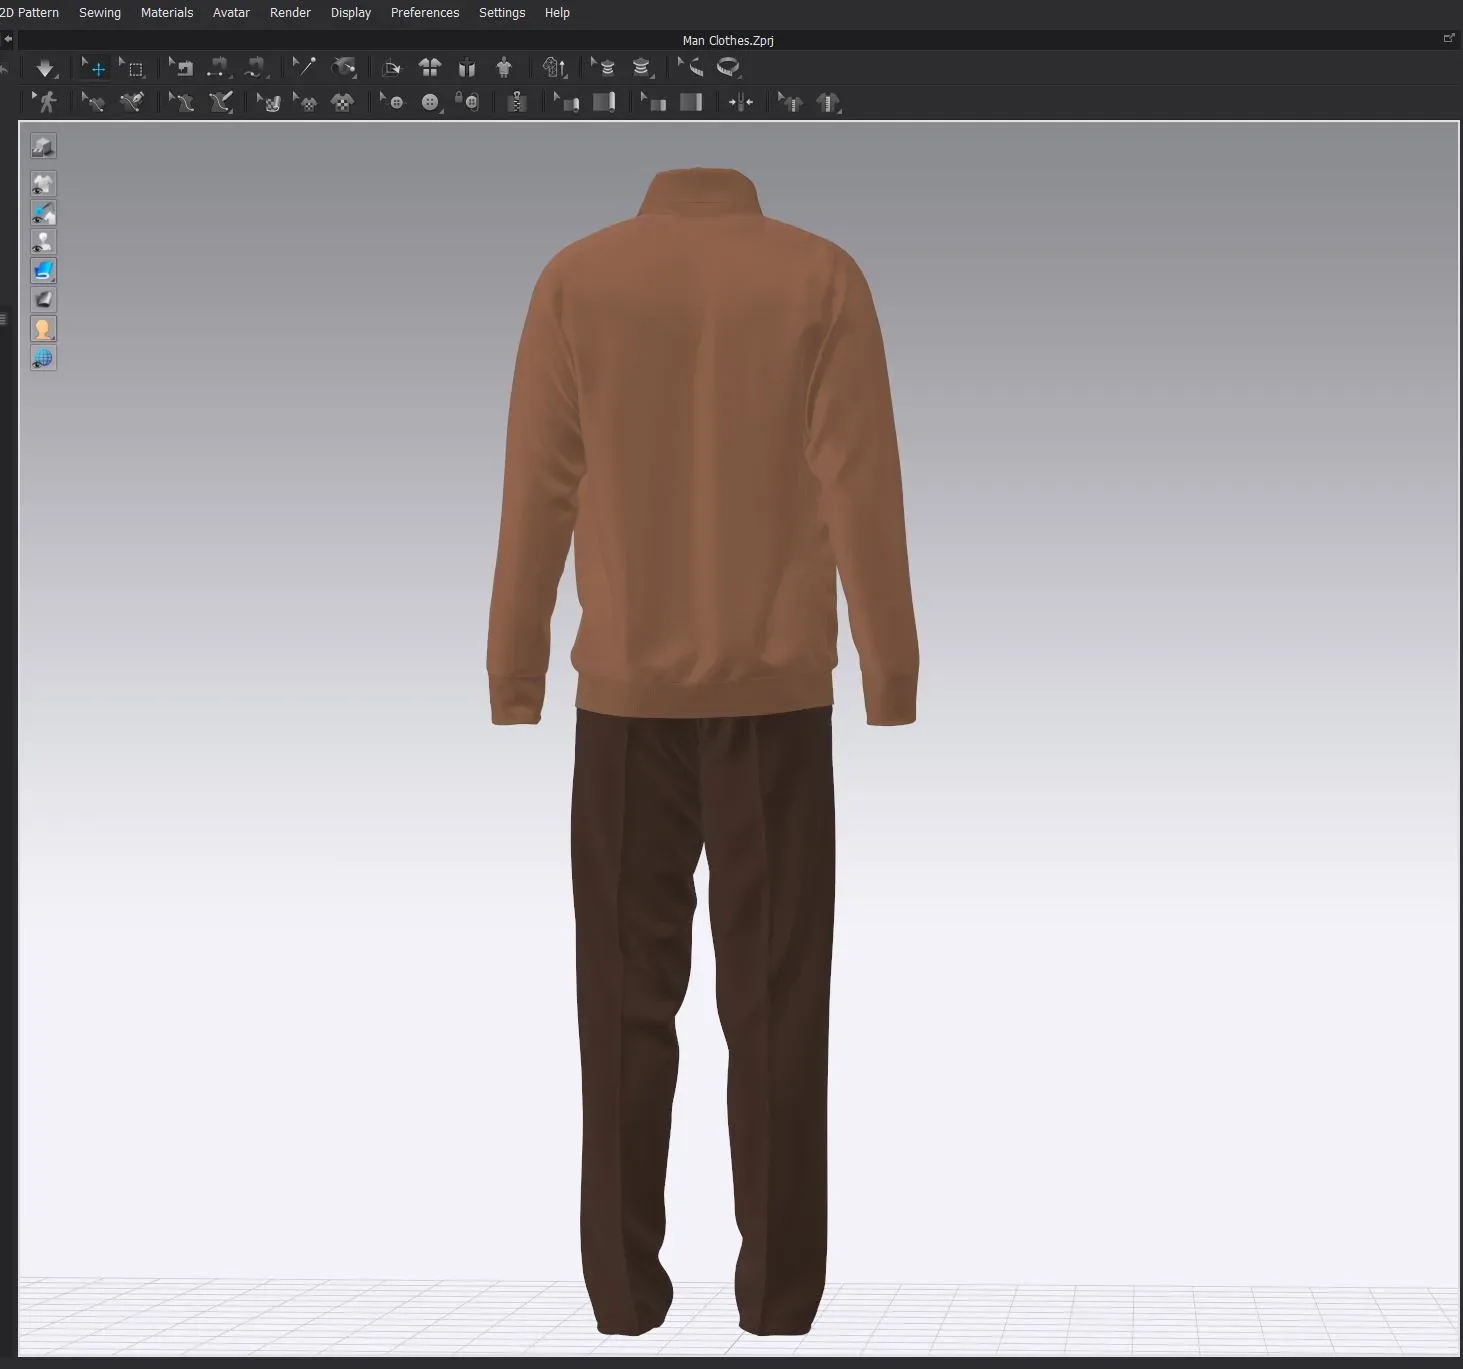Click the Button tool with four-hole button
The image size is (1463, 1369).
point(430,102)
